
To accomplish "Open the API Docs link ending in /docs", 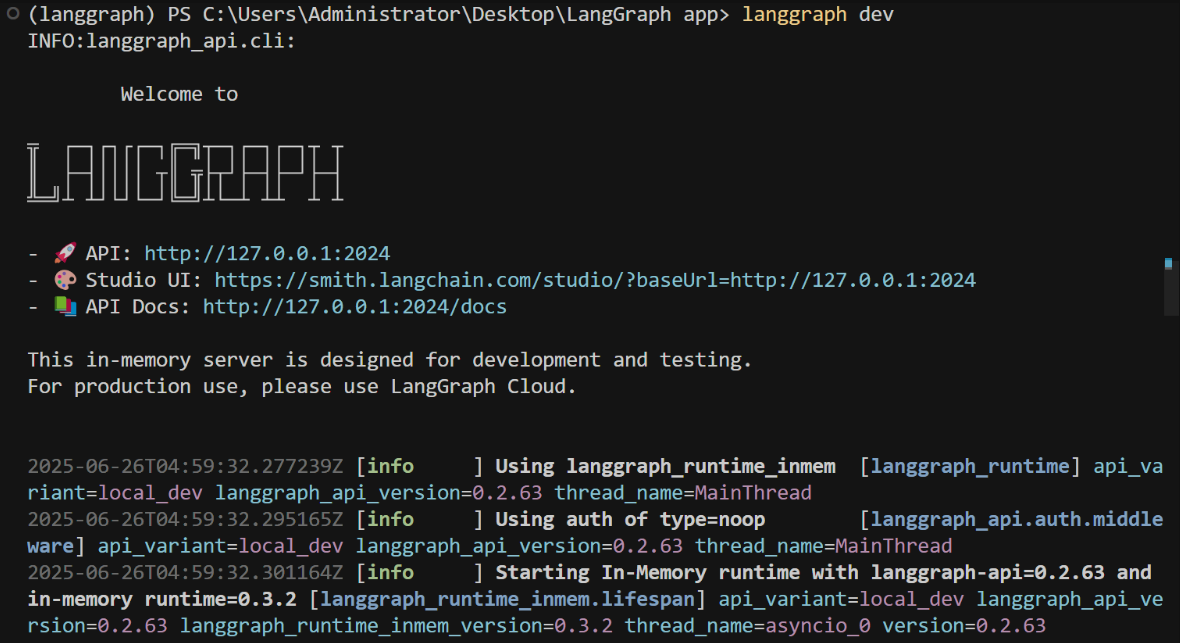I will pyautogui.click(x=353, y=307).
